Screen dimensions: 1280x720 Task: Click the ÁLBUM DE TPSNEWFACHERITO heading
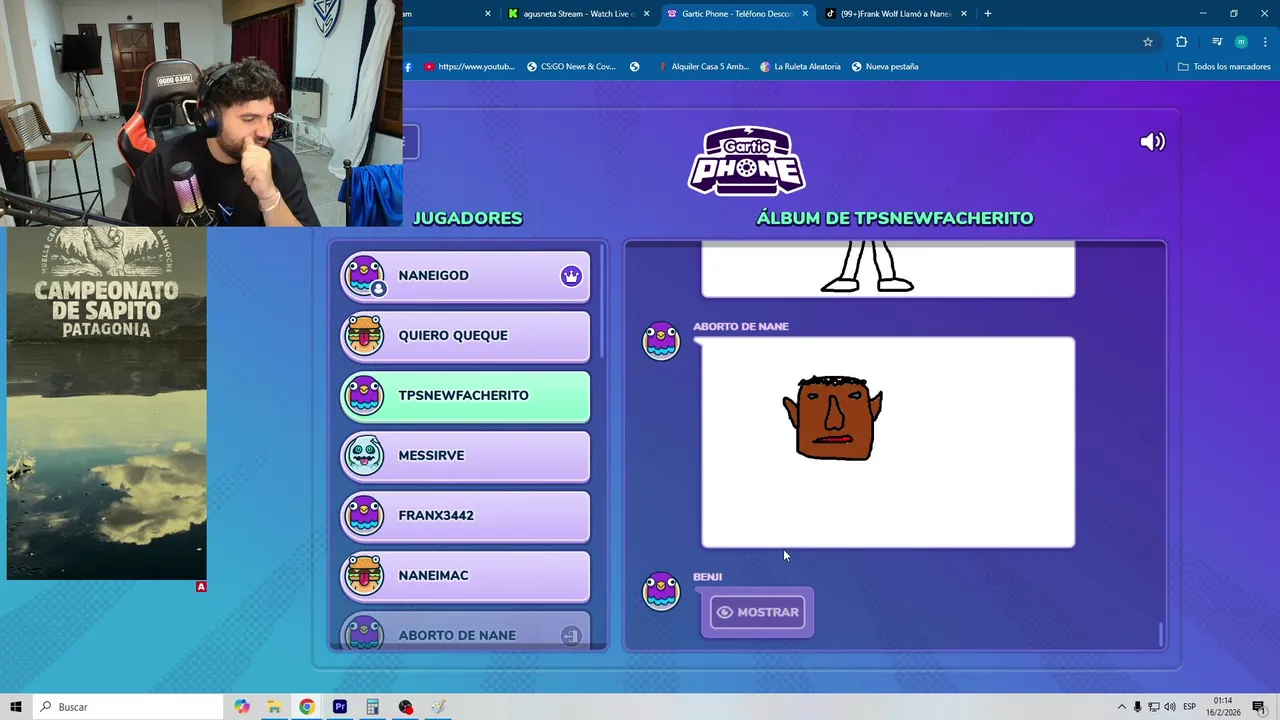point(895,218)
